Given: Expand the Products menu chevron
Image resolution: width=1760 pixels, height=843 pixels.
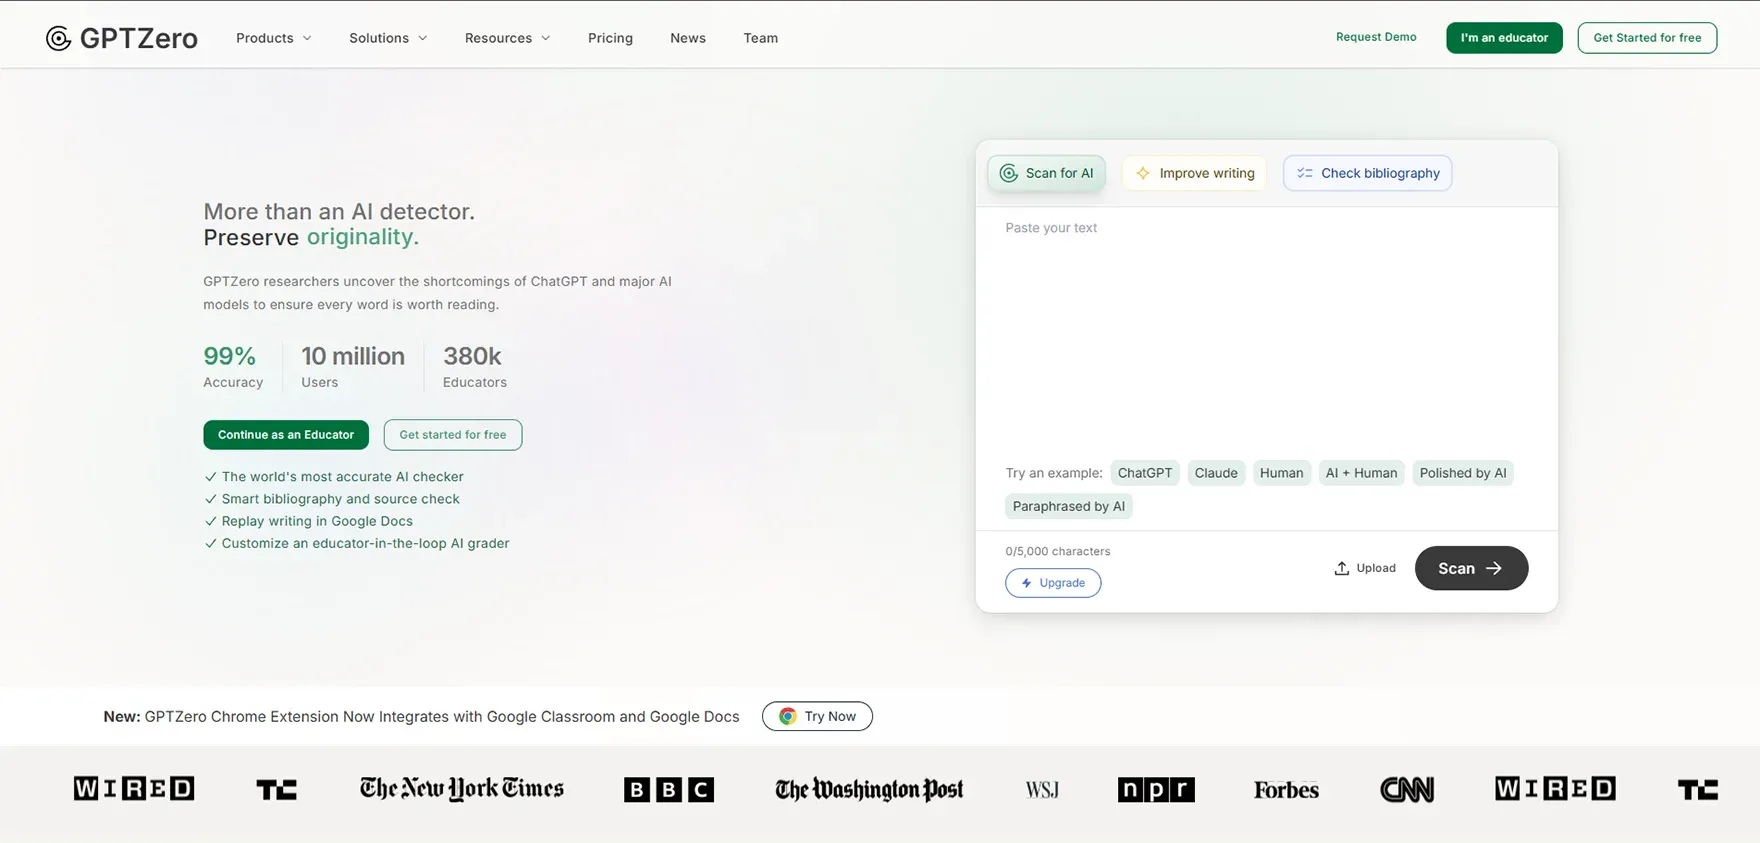Looking at the screenshot, I should click(x=307, y=38).
